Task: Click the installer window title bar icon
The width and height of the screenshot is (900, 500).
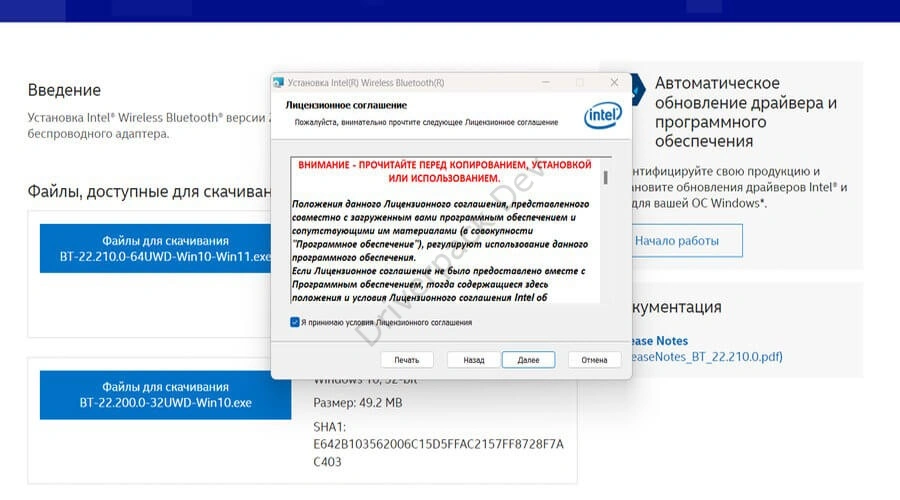Action: coord(278,83)
